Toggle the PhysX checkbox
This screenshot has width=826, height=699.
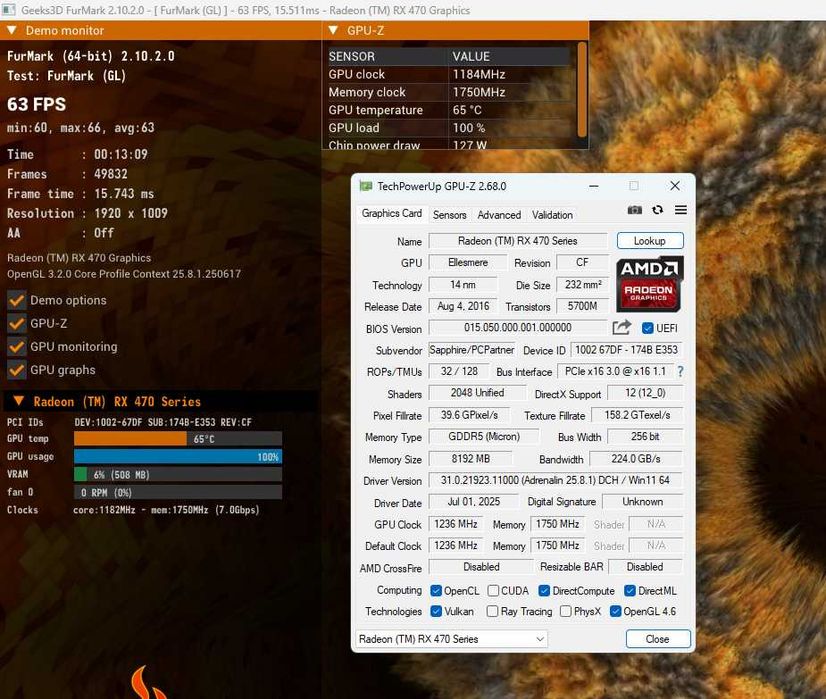tap(565, 611)
